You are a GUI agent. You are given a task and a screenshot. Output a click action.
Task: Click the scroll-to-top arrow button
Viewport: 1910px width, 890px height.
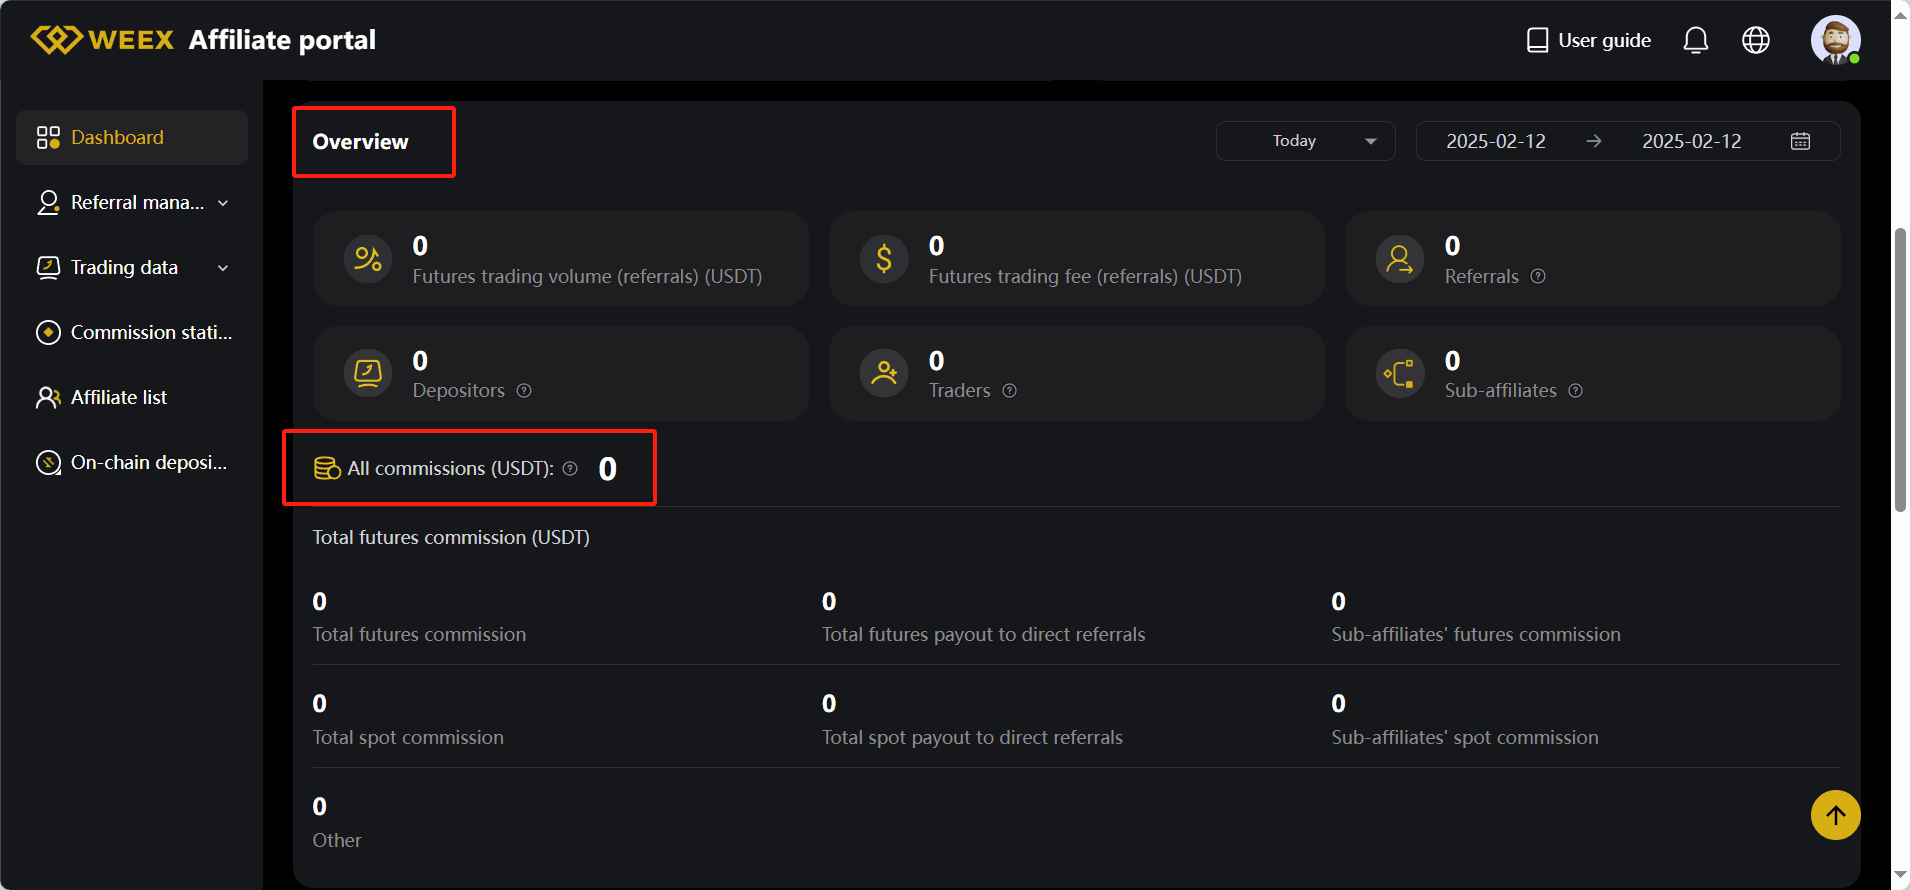coord(1835,815)
